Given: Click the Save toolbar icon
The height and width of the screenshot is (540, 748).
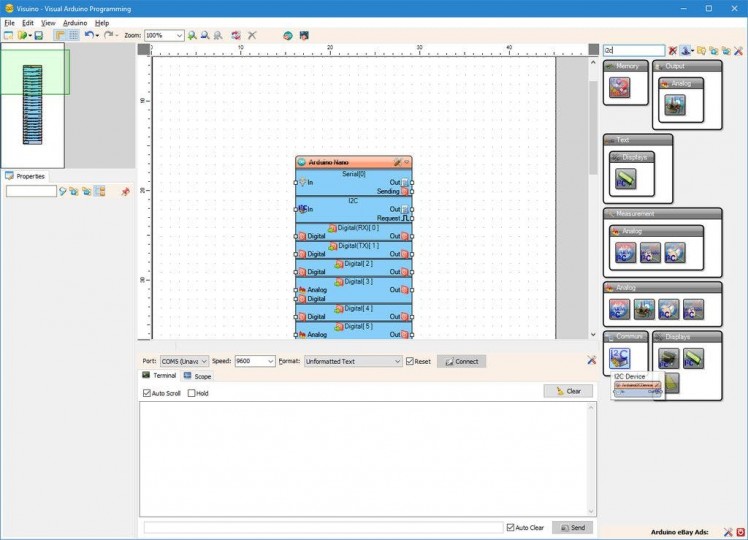Looking at the screenshot, I should (x=38, y=35).
